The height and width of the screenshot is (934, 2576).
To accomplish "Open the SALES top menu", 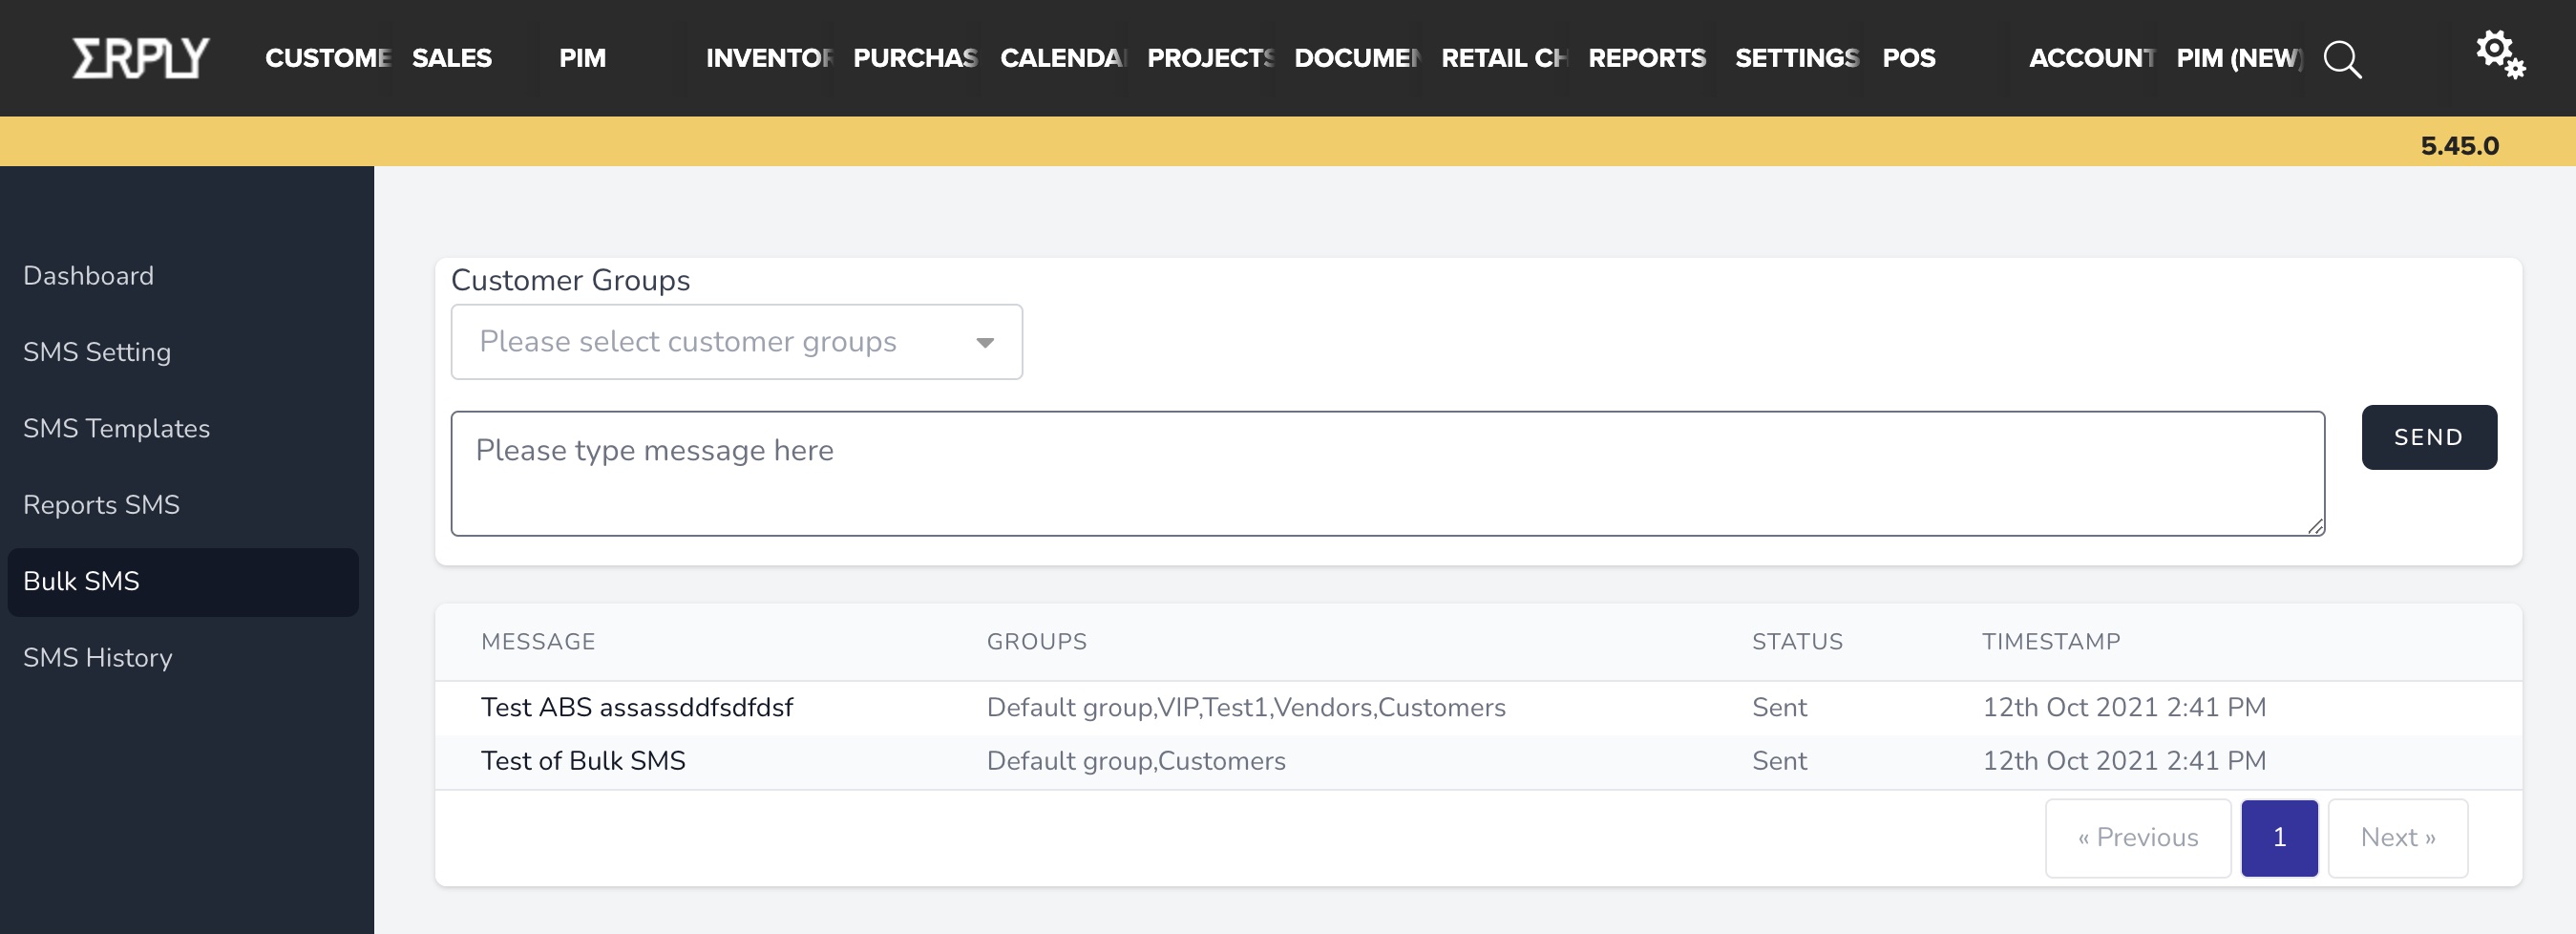I will pyautogui.click(x=451, y=58).
